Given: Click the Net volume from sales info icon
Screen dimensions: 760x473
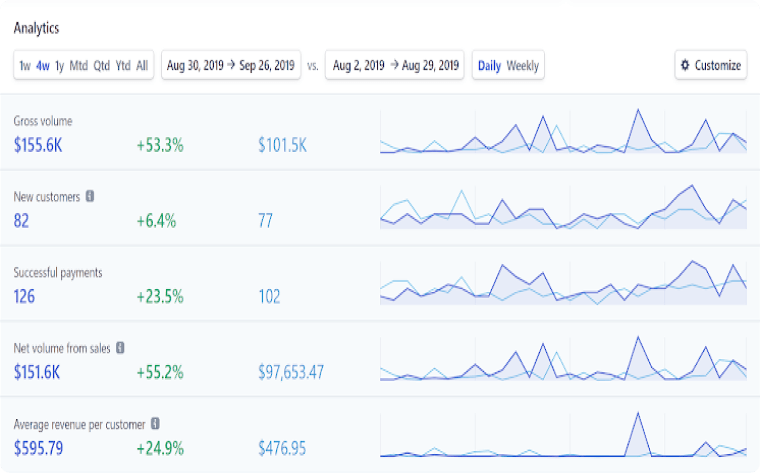Looking at the screenshot, I should 120,347.
